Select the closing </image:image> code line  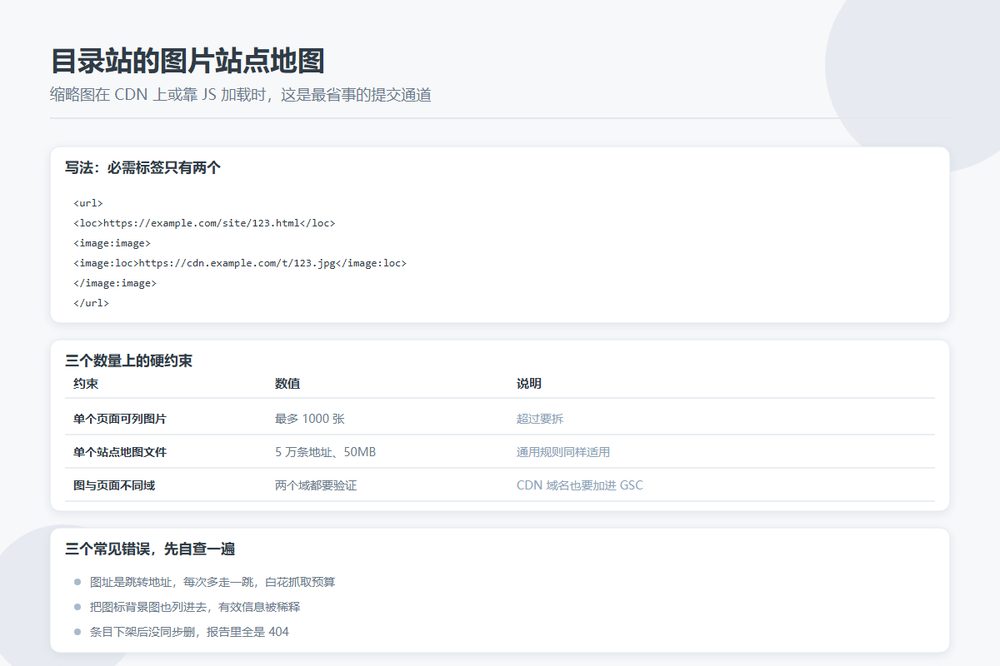click(115, 283)
